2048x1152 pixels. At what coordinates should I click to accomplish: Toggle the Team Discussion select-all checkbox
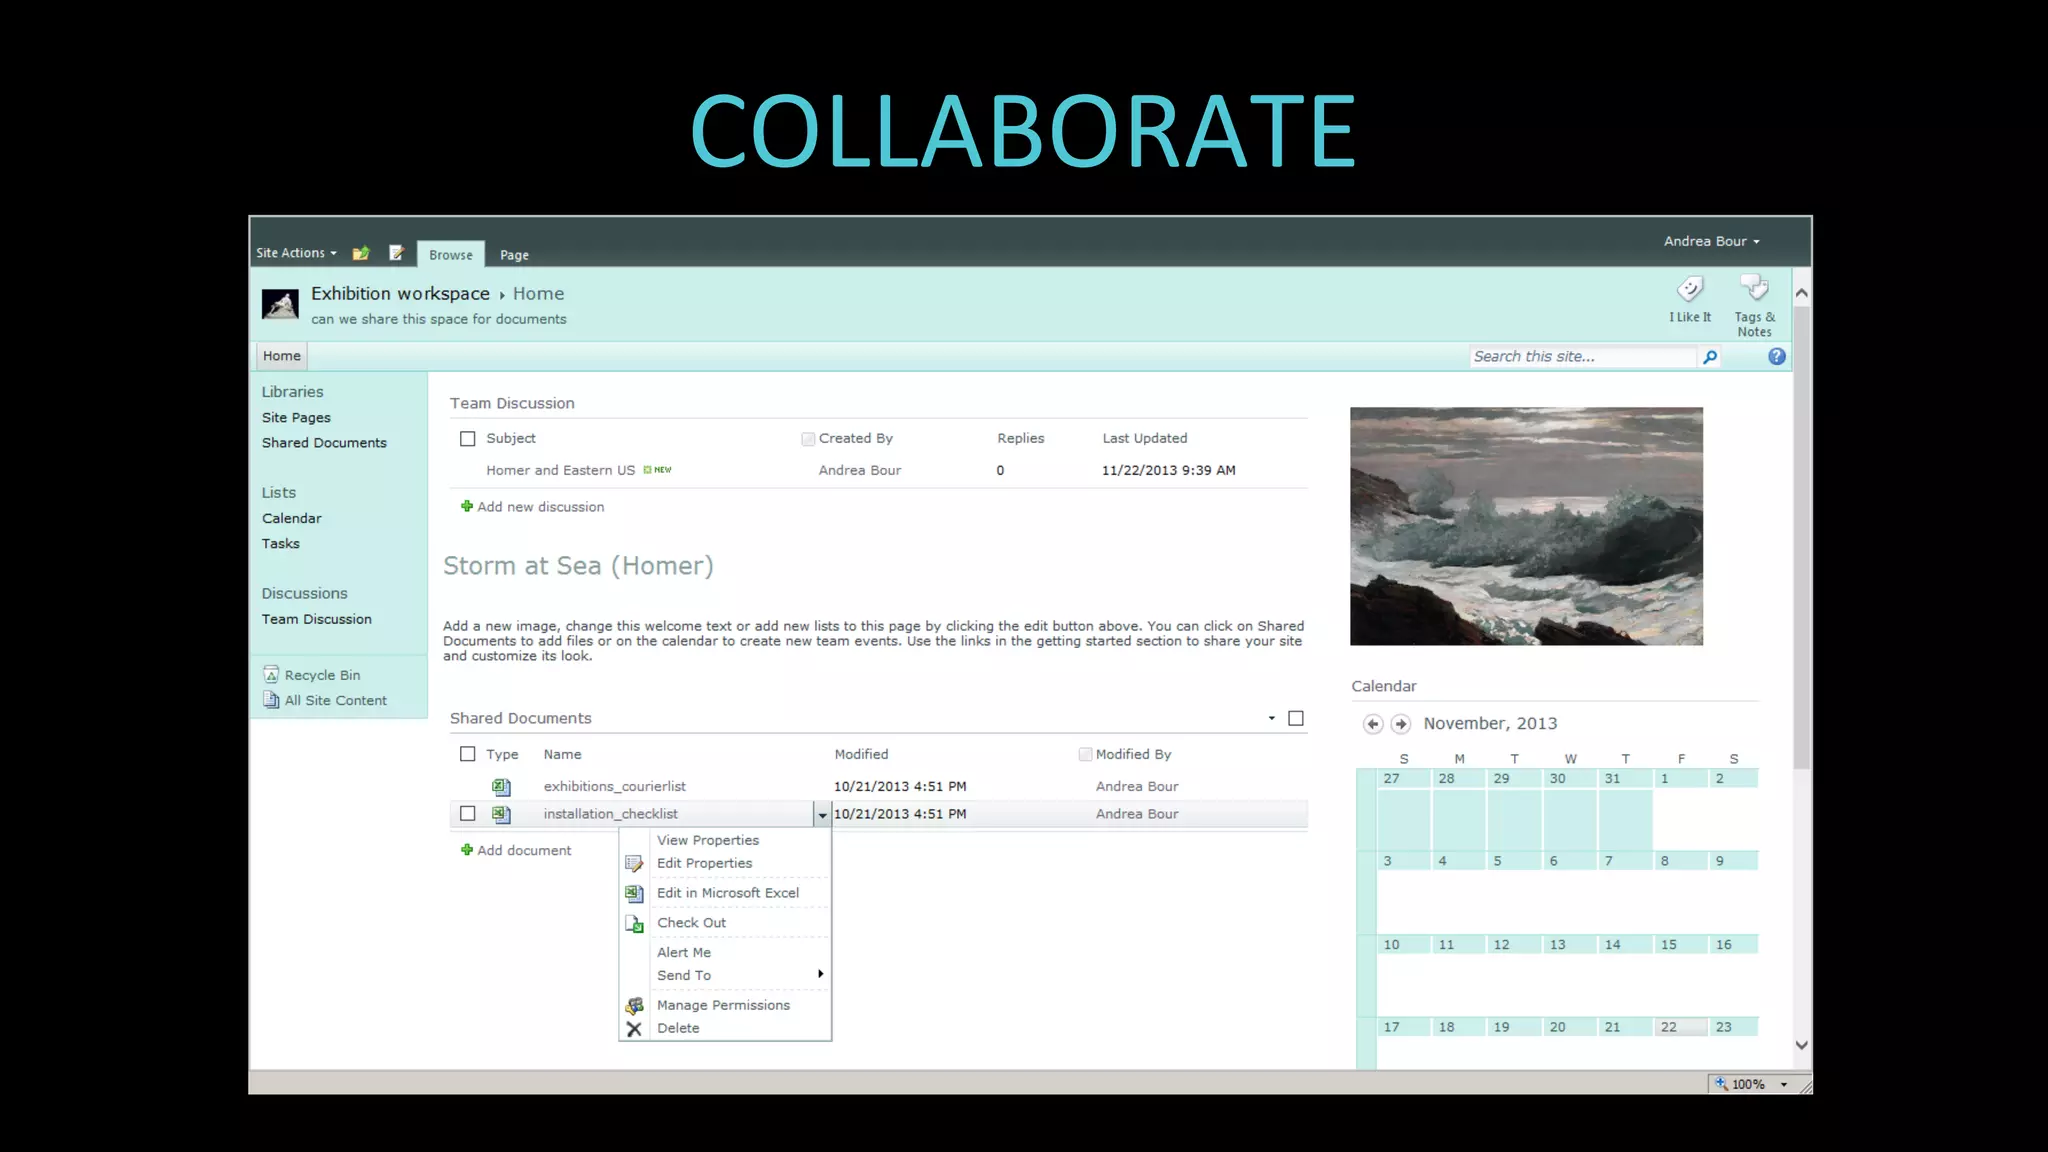(467, 439)
